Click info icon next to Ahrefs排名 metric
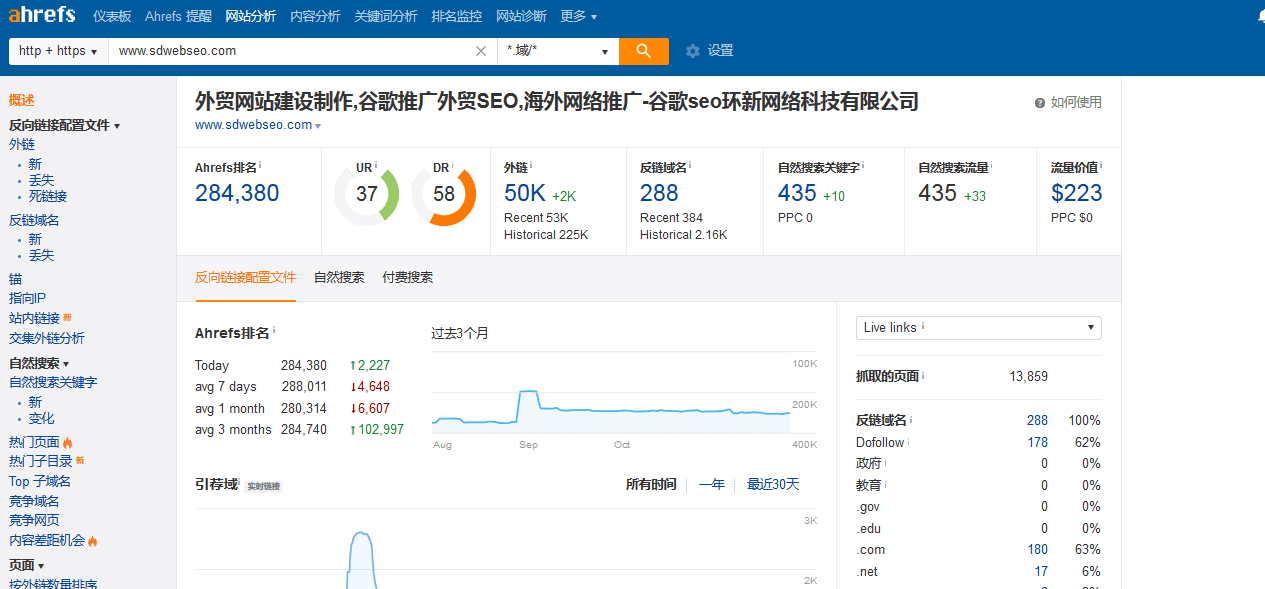The height and width of the screenshot is (589, 1265). [x=261, y=166]
